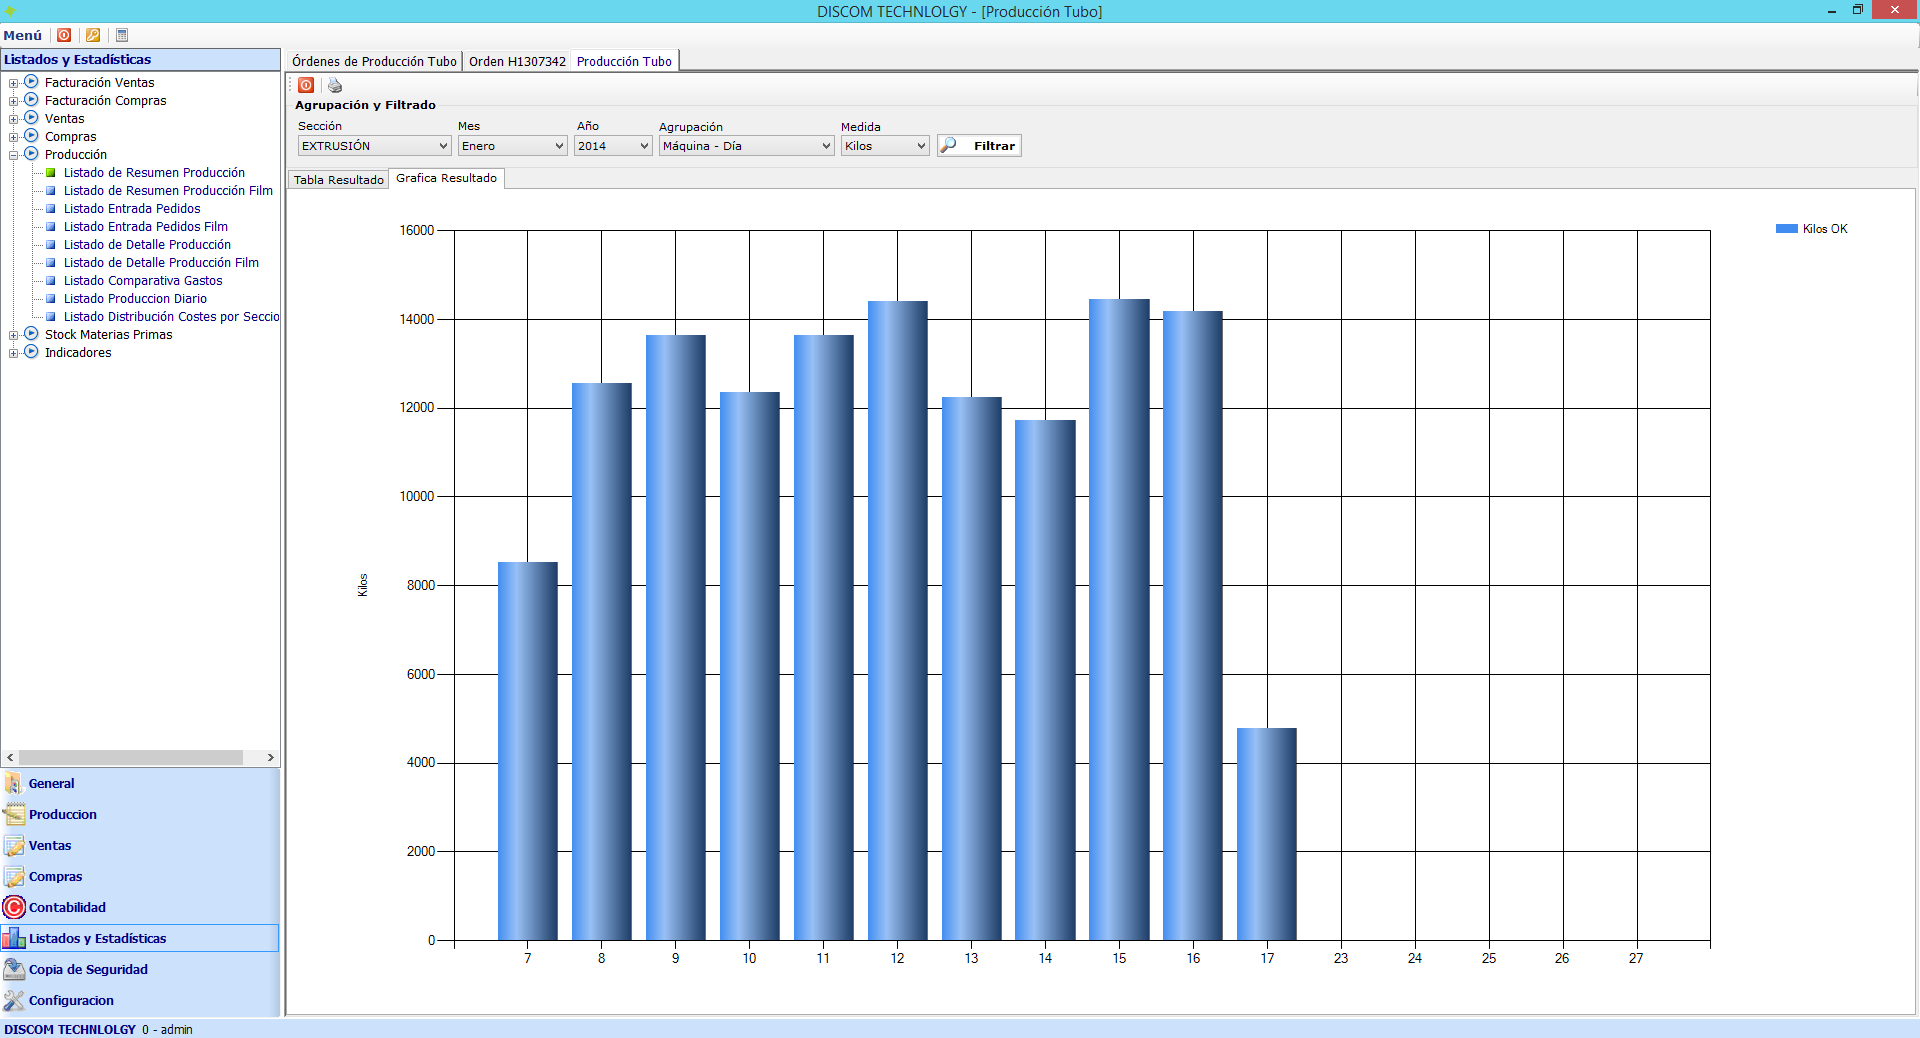Expand the Facturación Ventas tree node
Viewport: 1920px width, 1038px height.
[13, 83]
